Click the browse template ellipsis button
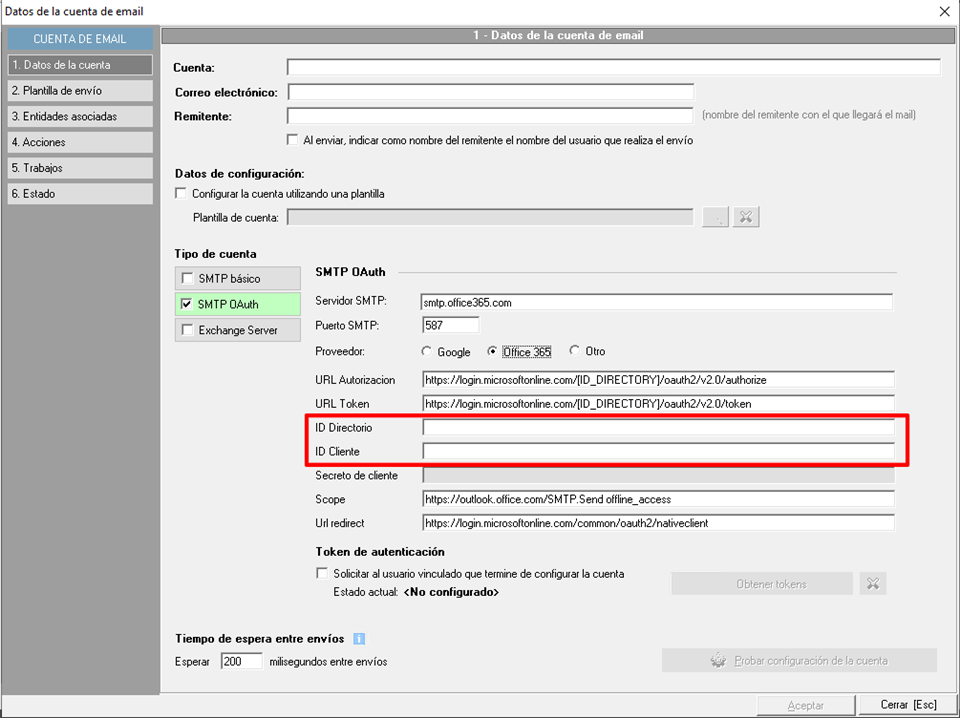 [x=715, y=217]
